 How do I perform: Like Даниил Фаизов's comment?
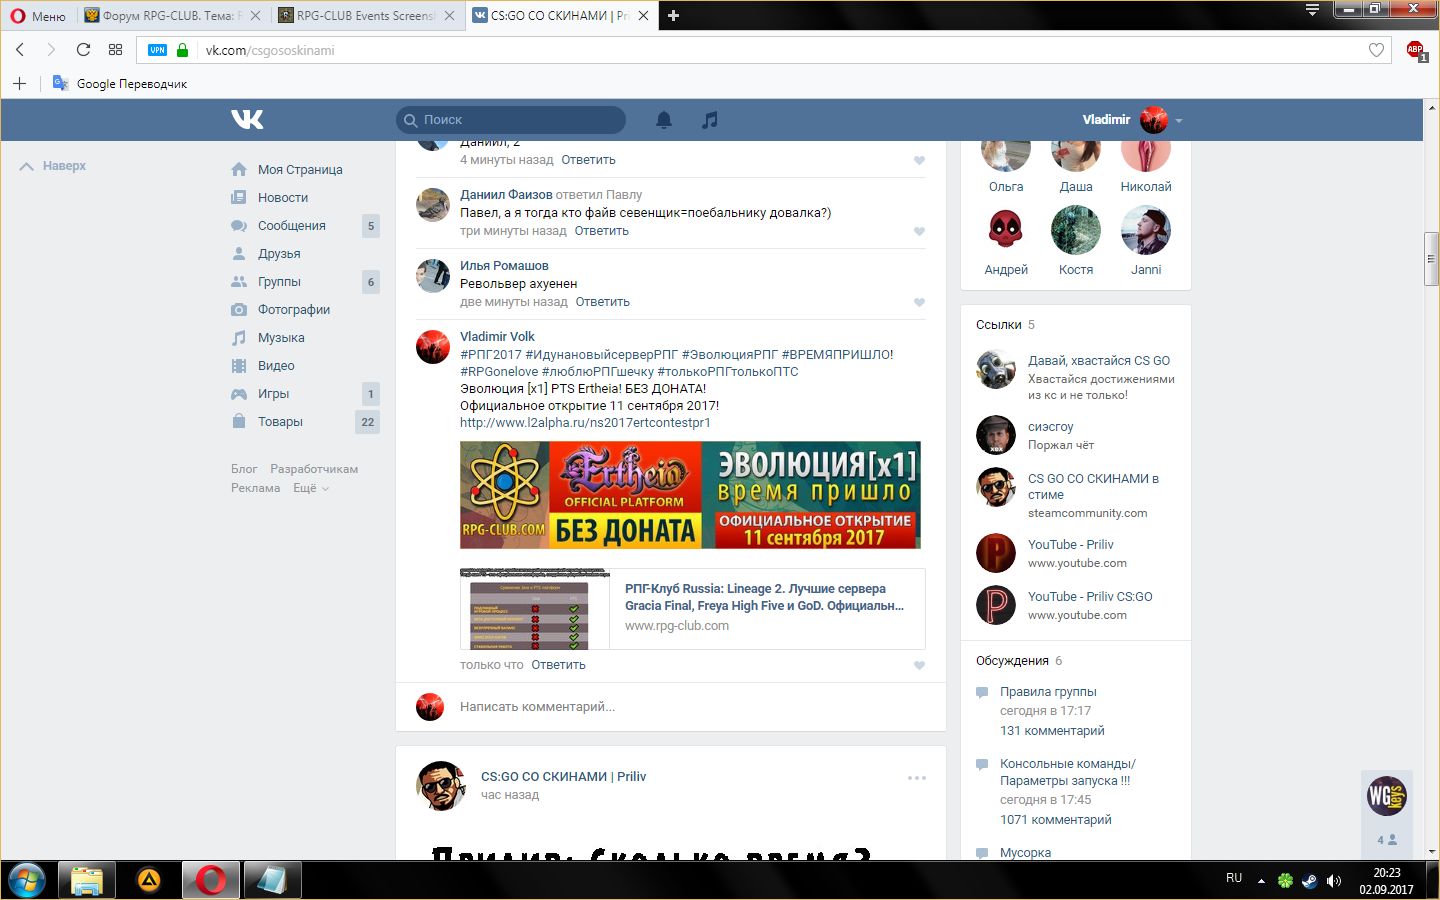(x=919, y=231)
